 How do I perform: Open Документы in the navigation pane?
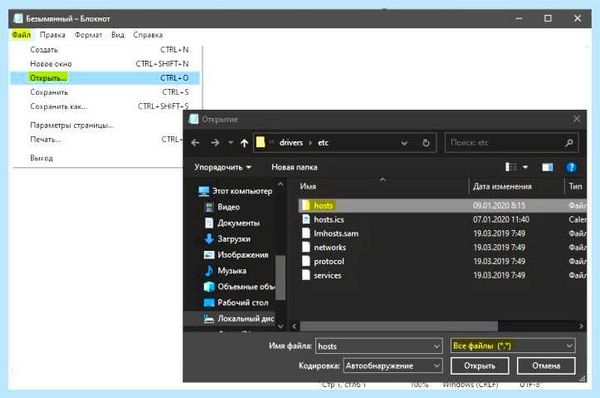click(x=232, y=223)
